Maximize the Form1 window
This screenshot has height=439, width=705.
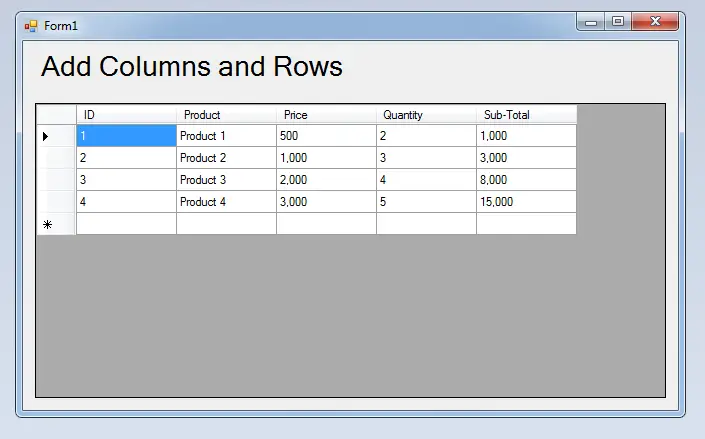618,22
